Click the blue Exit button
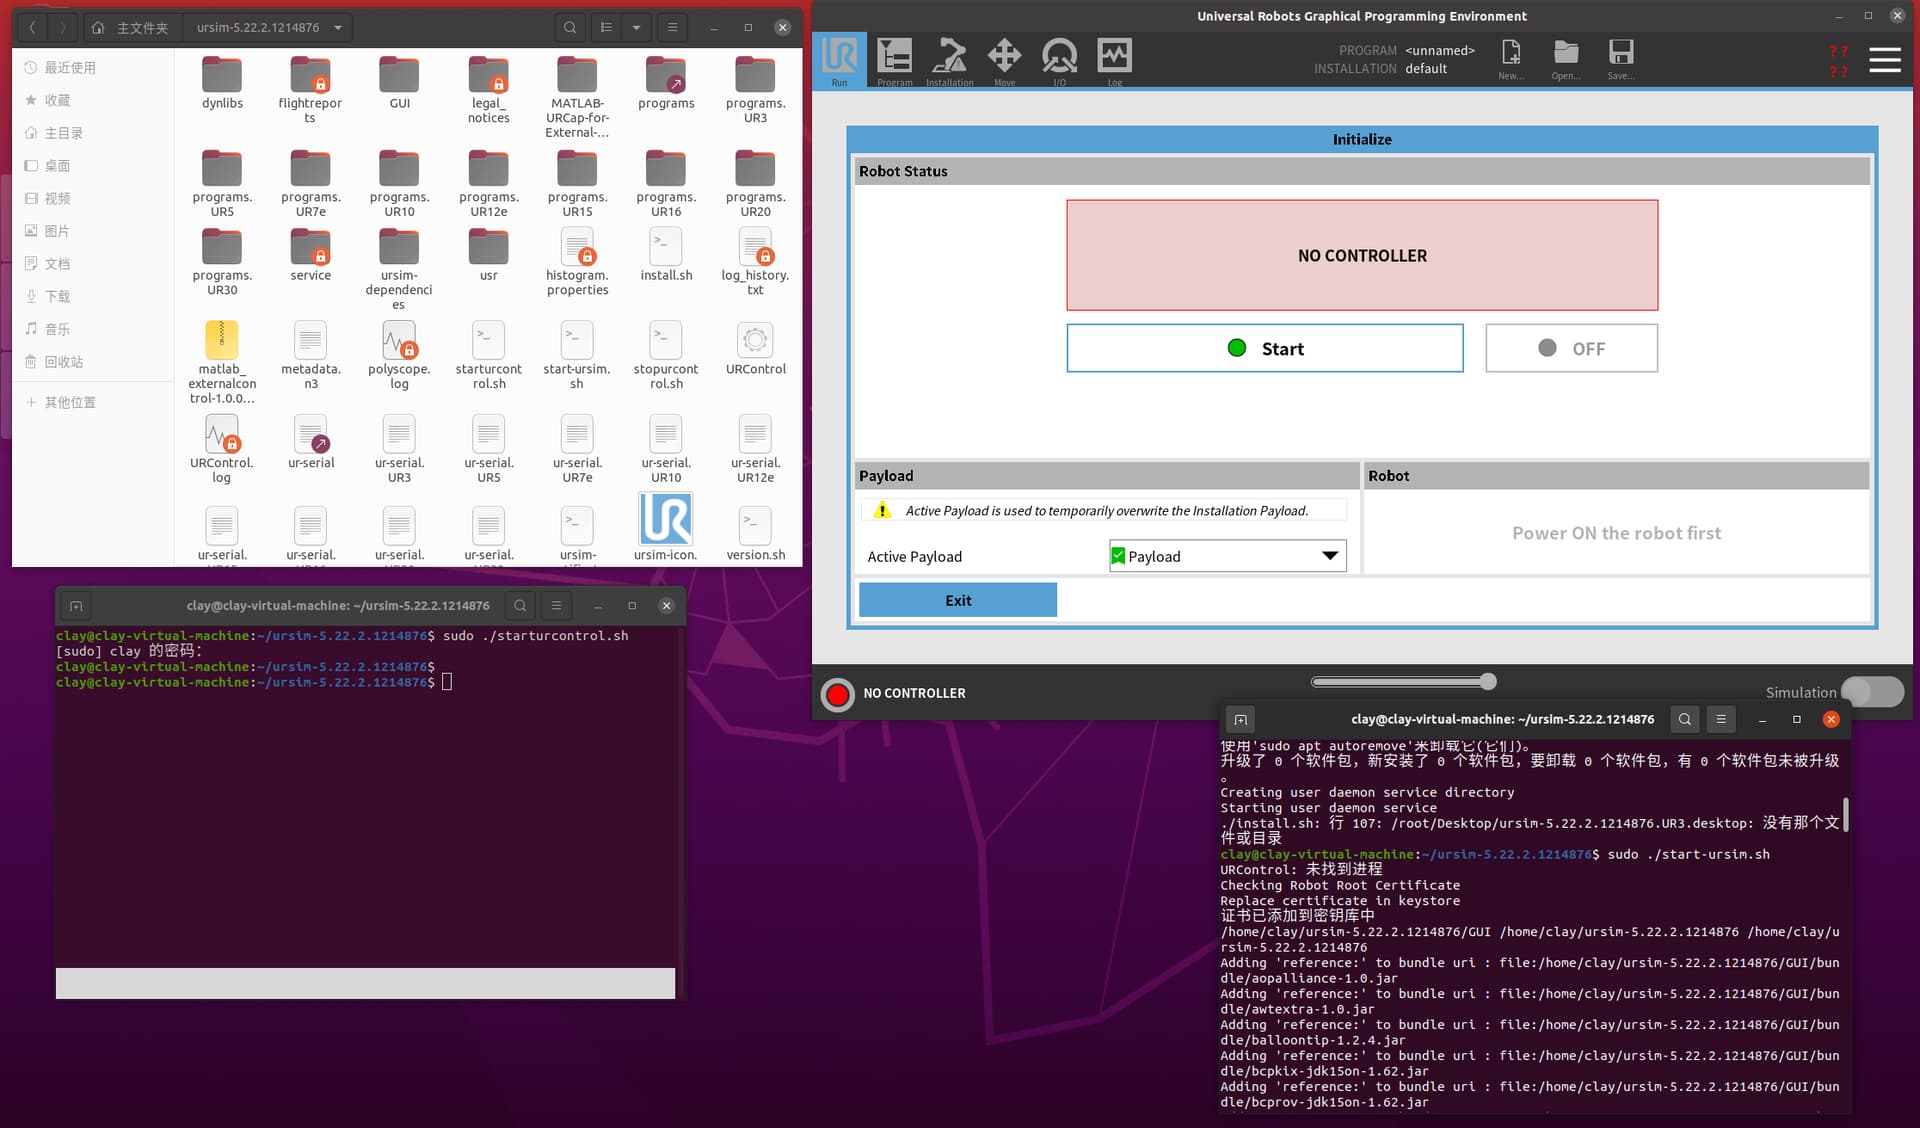Image resolution: width=1920 pixels, height=1128 pixels. [x=957, y=600]
